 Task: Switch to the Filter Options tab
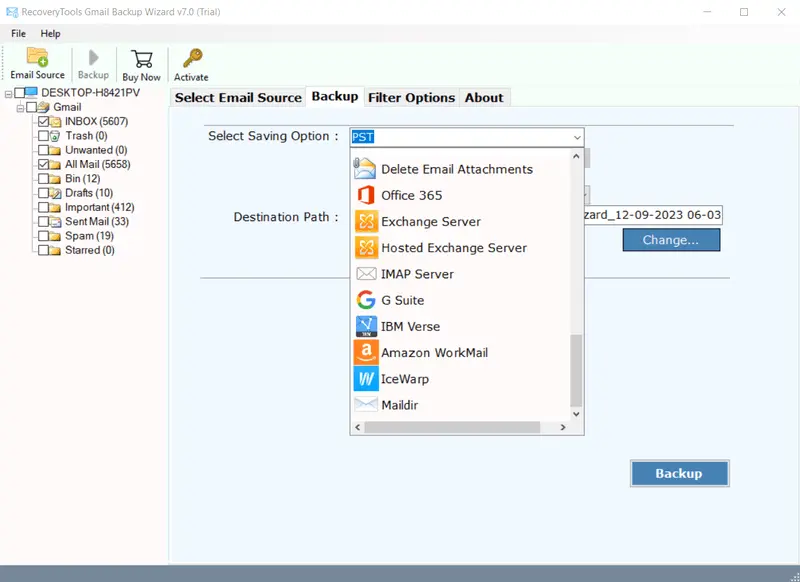pyautogui.click(x=411, y=97)
